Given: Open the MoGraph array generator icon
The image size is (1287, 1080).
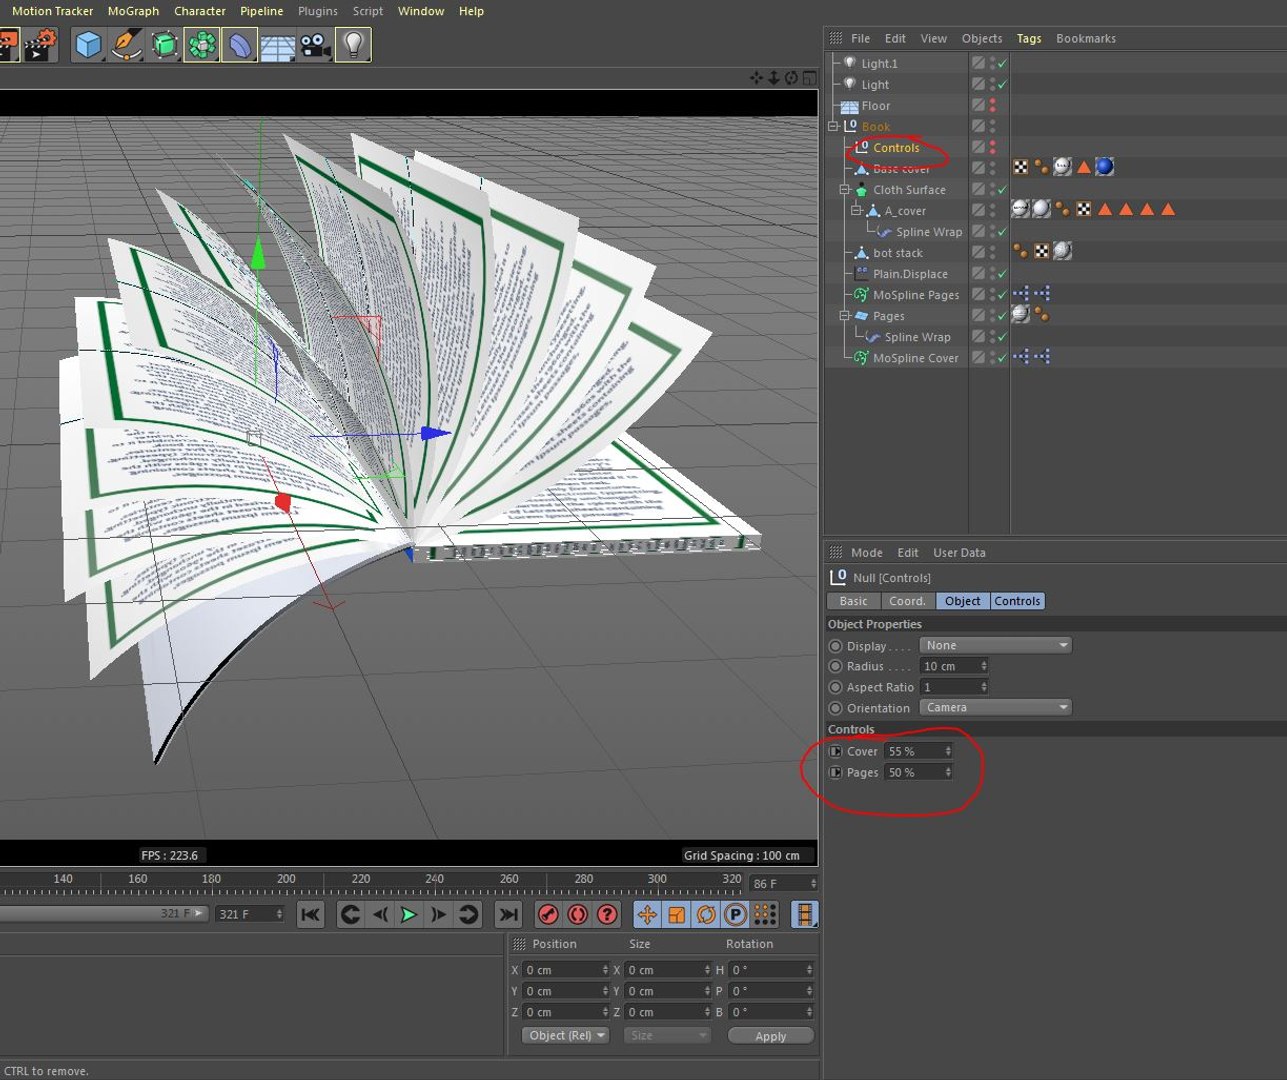Looking at the screenshot, I should pyautogui.click(x=202, y=45).
